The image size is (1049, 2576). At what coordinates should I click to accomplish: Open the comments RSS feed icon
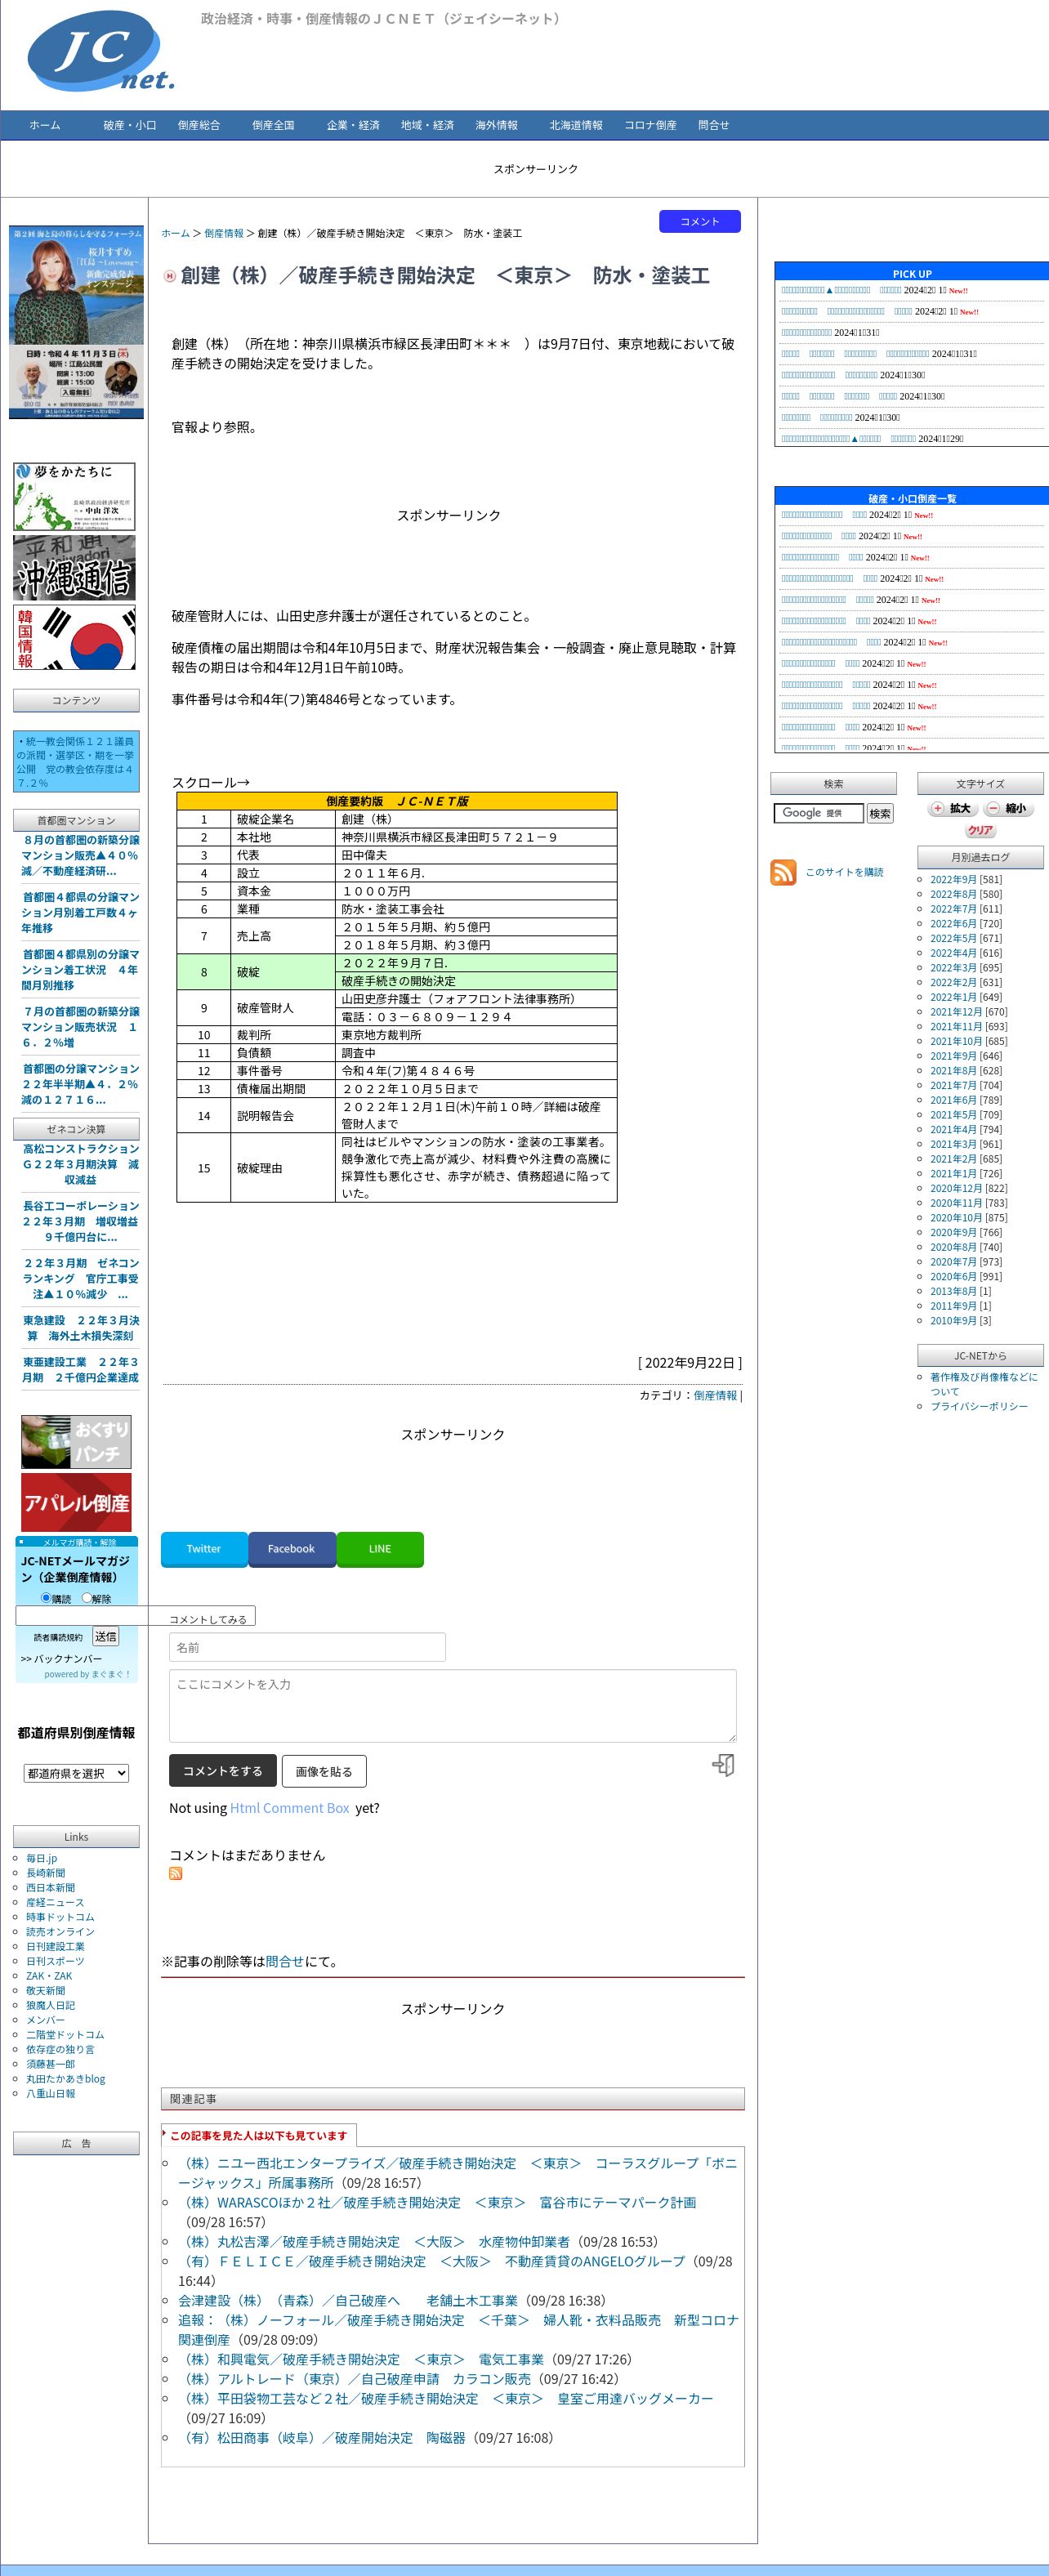(x=176, y=1874)
